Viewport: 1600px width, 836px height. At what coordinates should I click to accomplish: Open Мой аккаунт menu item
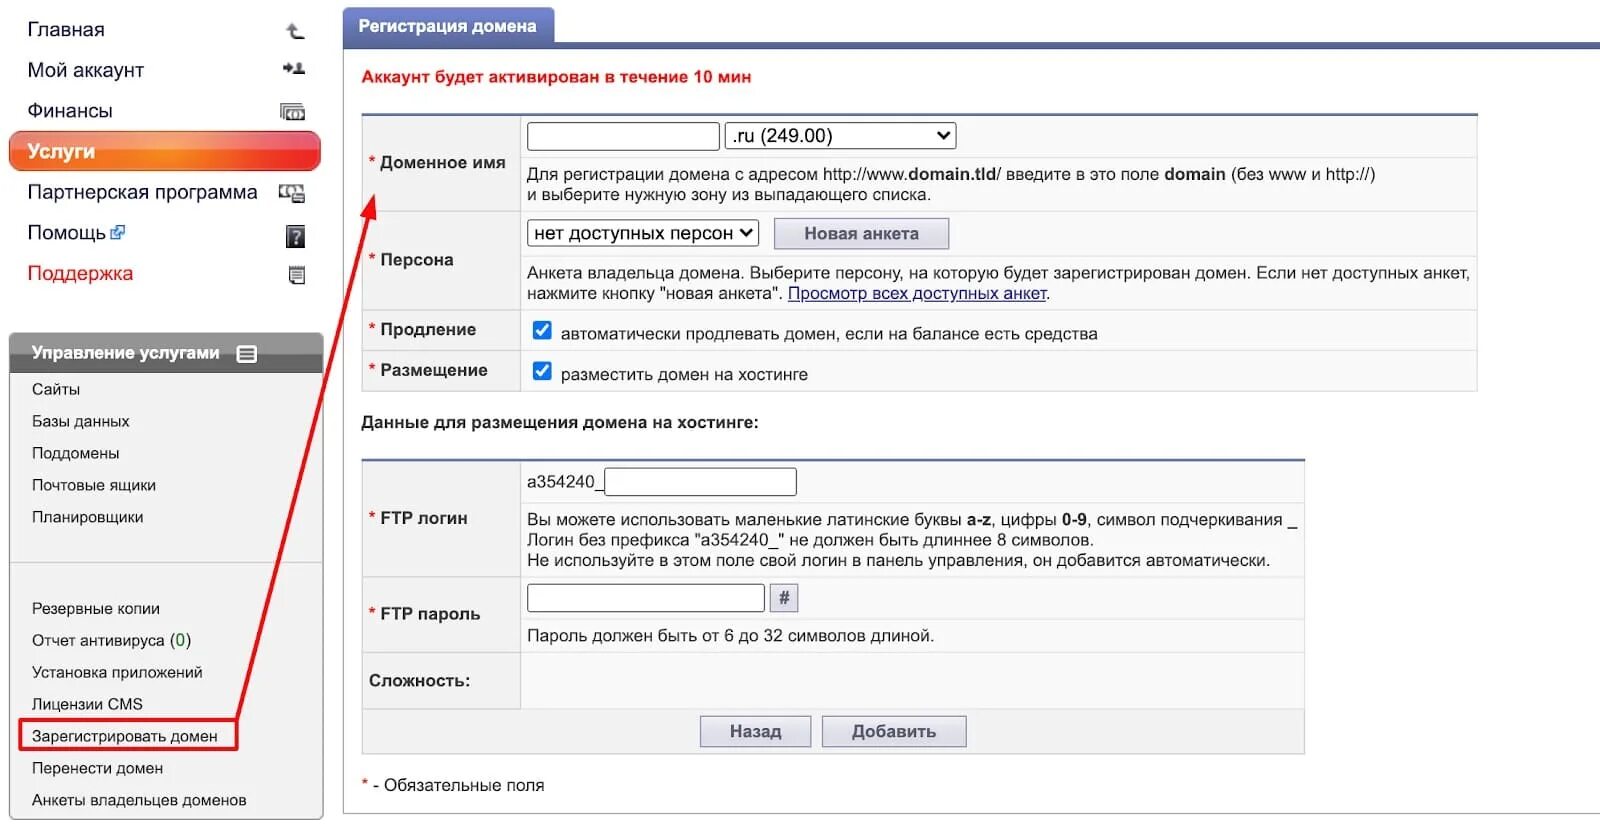(x=86, y=70)
